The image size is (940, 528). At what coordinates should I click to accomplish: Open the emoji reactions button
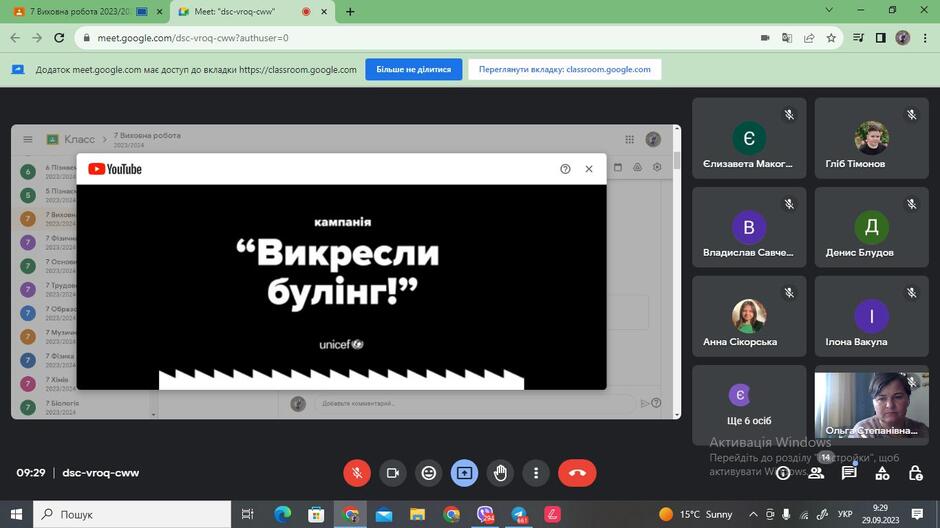[x=429, y=473]
